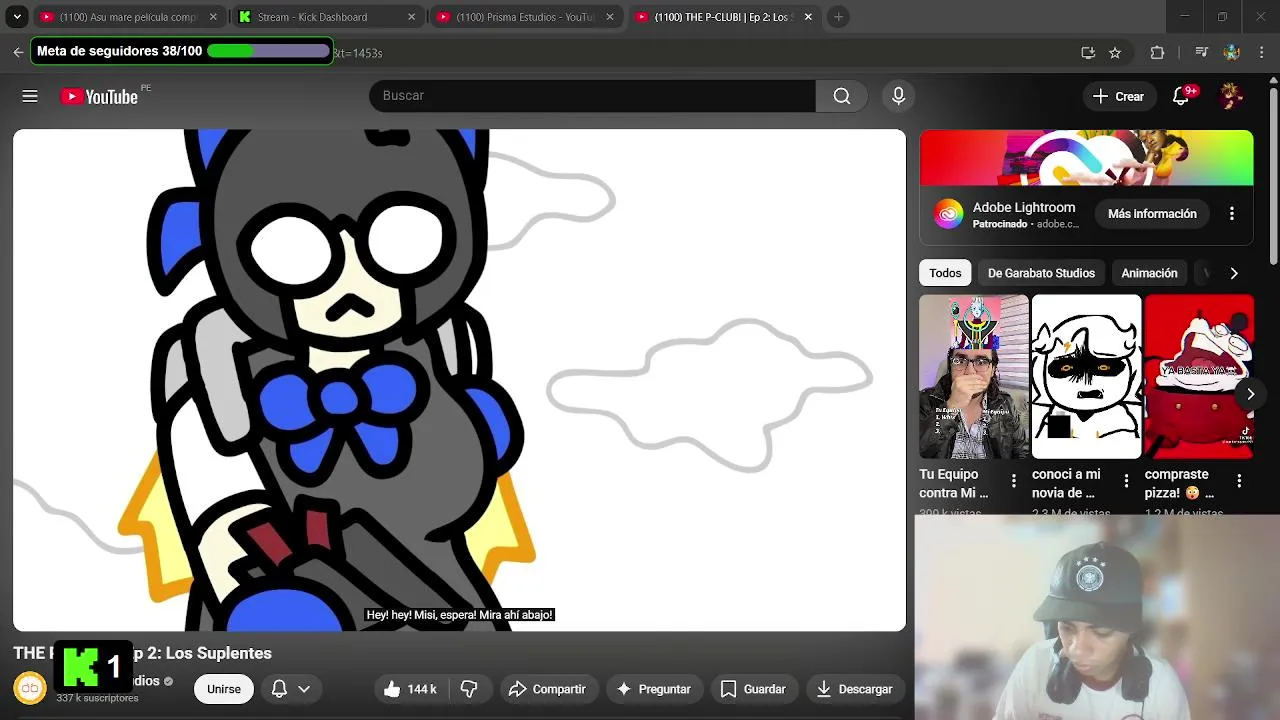Close the 'Asu mare película' tab
Viewport: 1280px width, 720px height.
pos(212,17)
